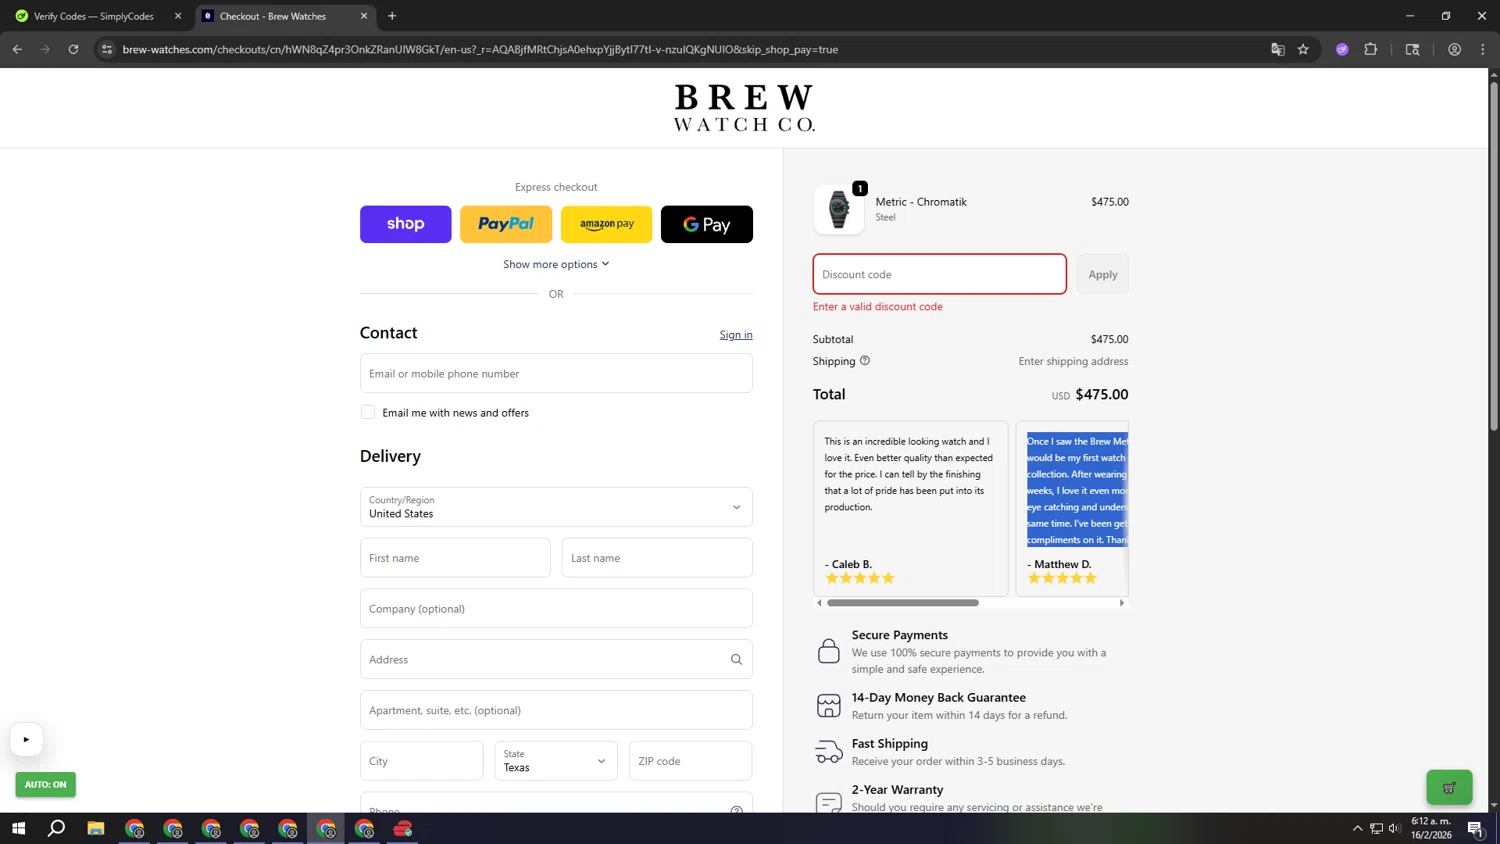
Task: Move reviews right with scrollbar arrow
Action: 1122,603
